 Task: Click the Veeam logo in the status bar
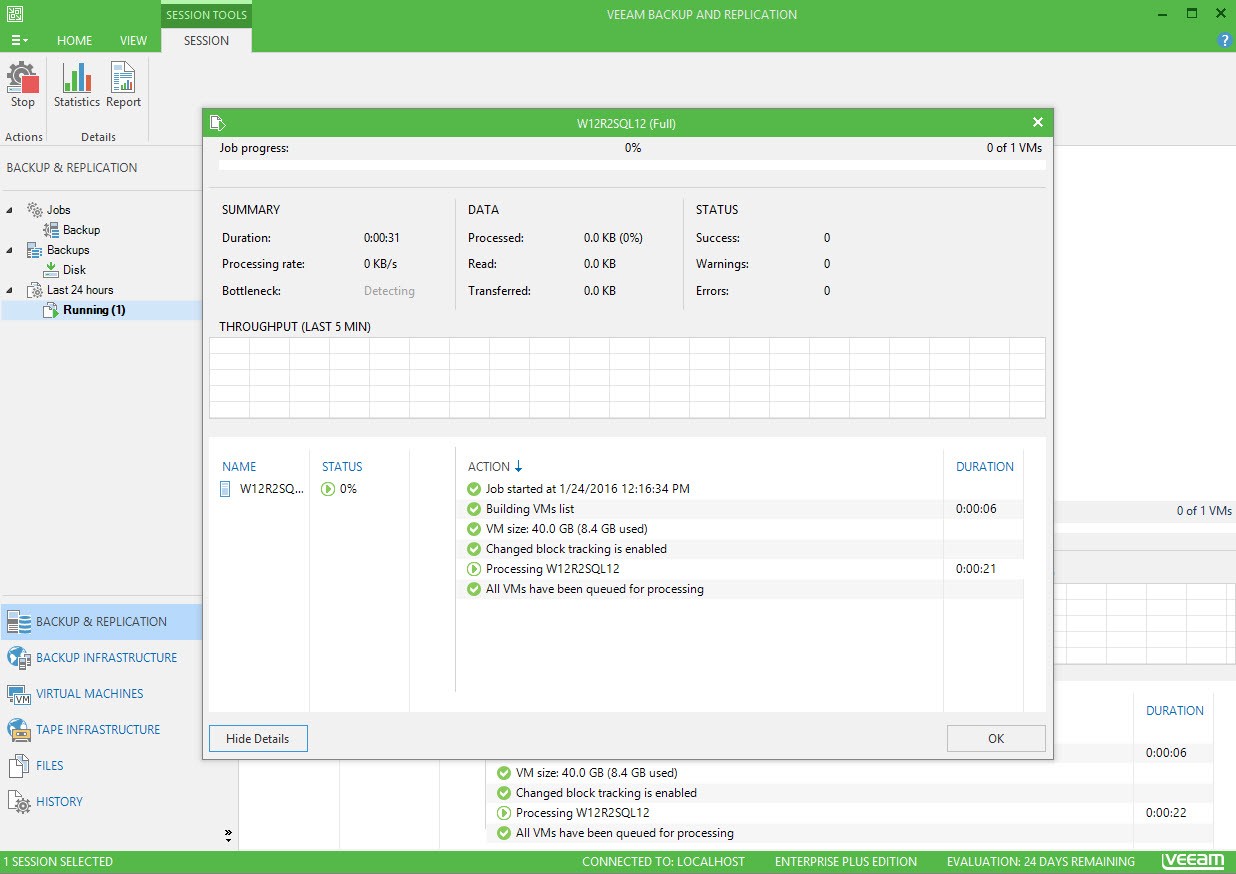(1193, 861)
